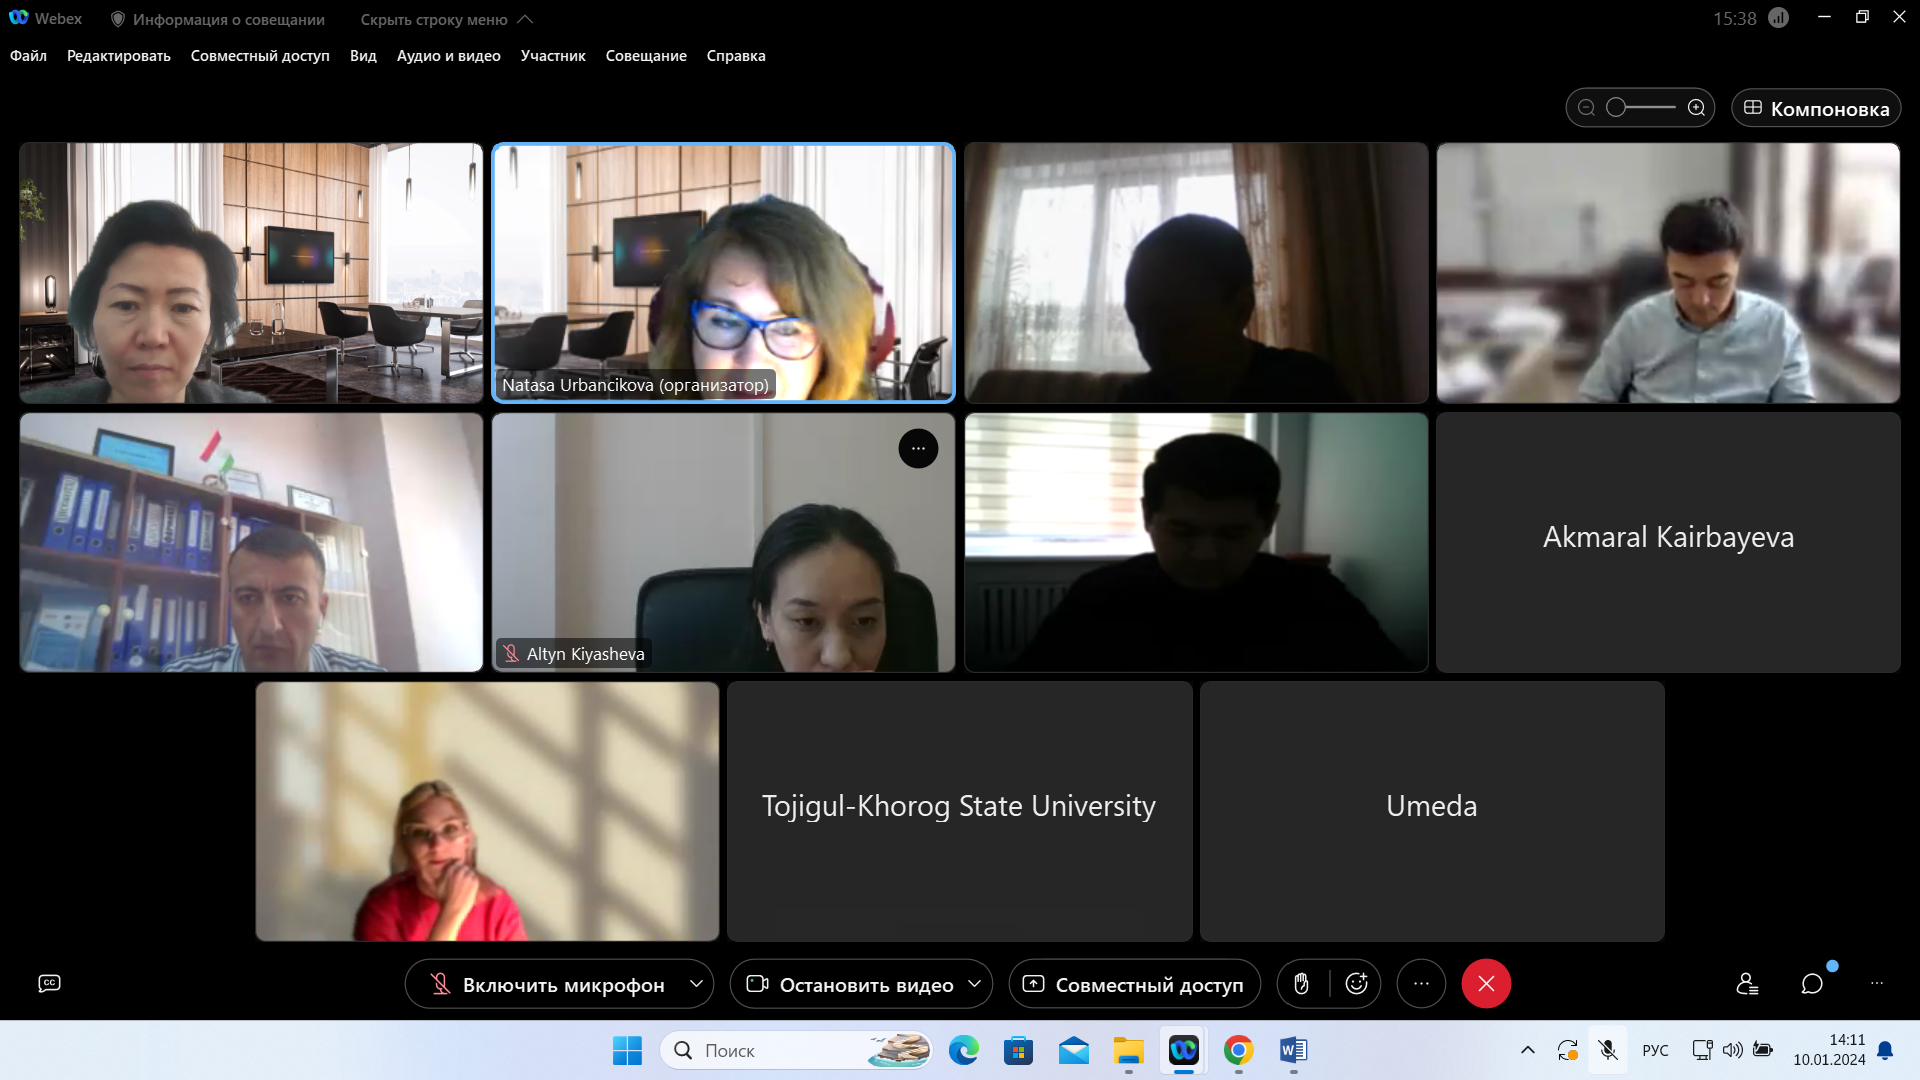Expand microphone options arrow
1920x1080 pixels.
click(697, 985)
